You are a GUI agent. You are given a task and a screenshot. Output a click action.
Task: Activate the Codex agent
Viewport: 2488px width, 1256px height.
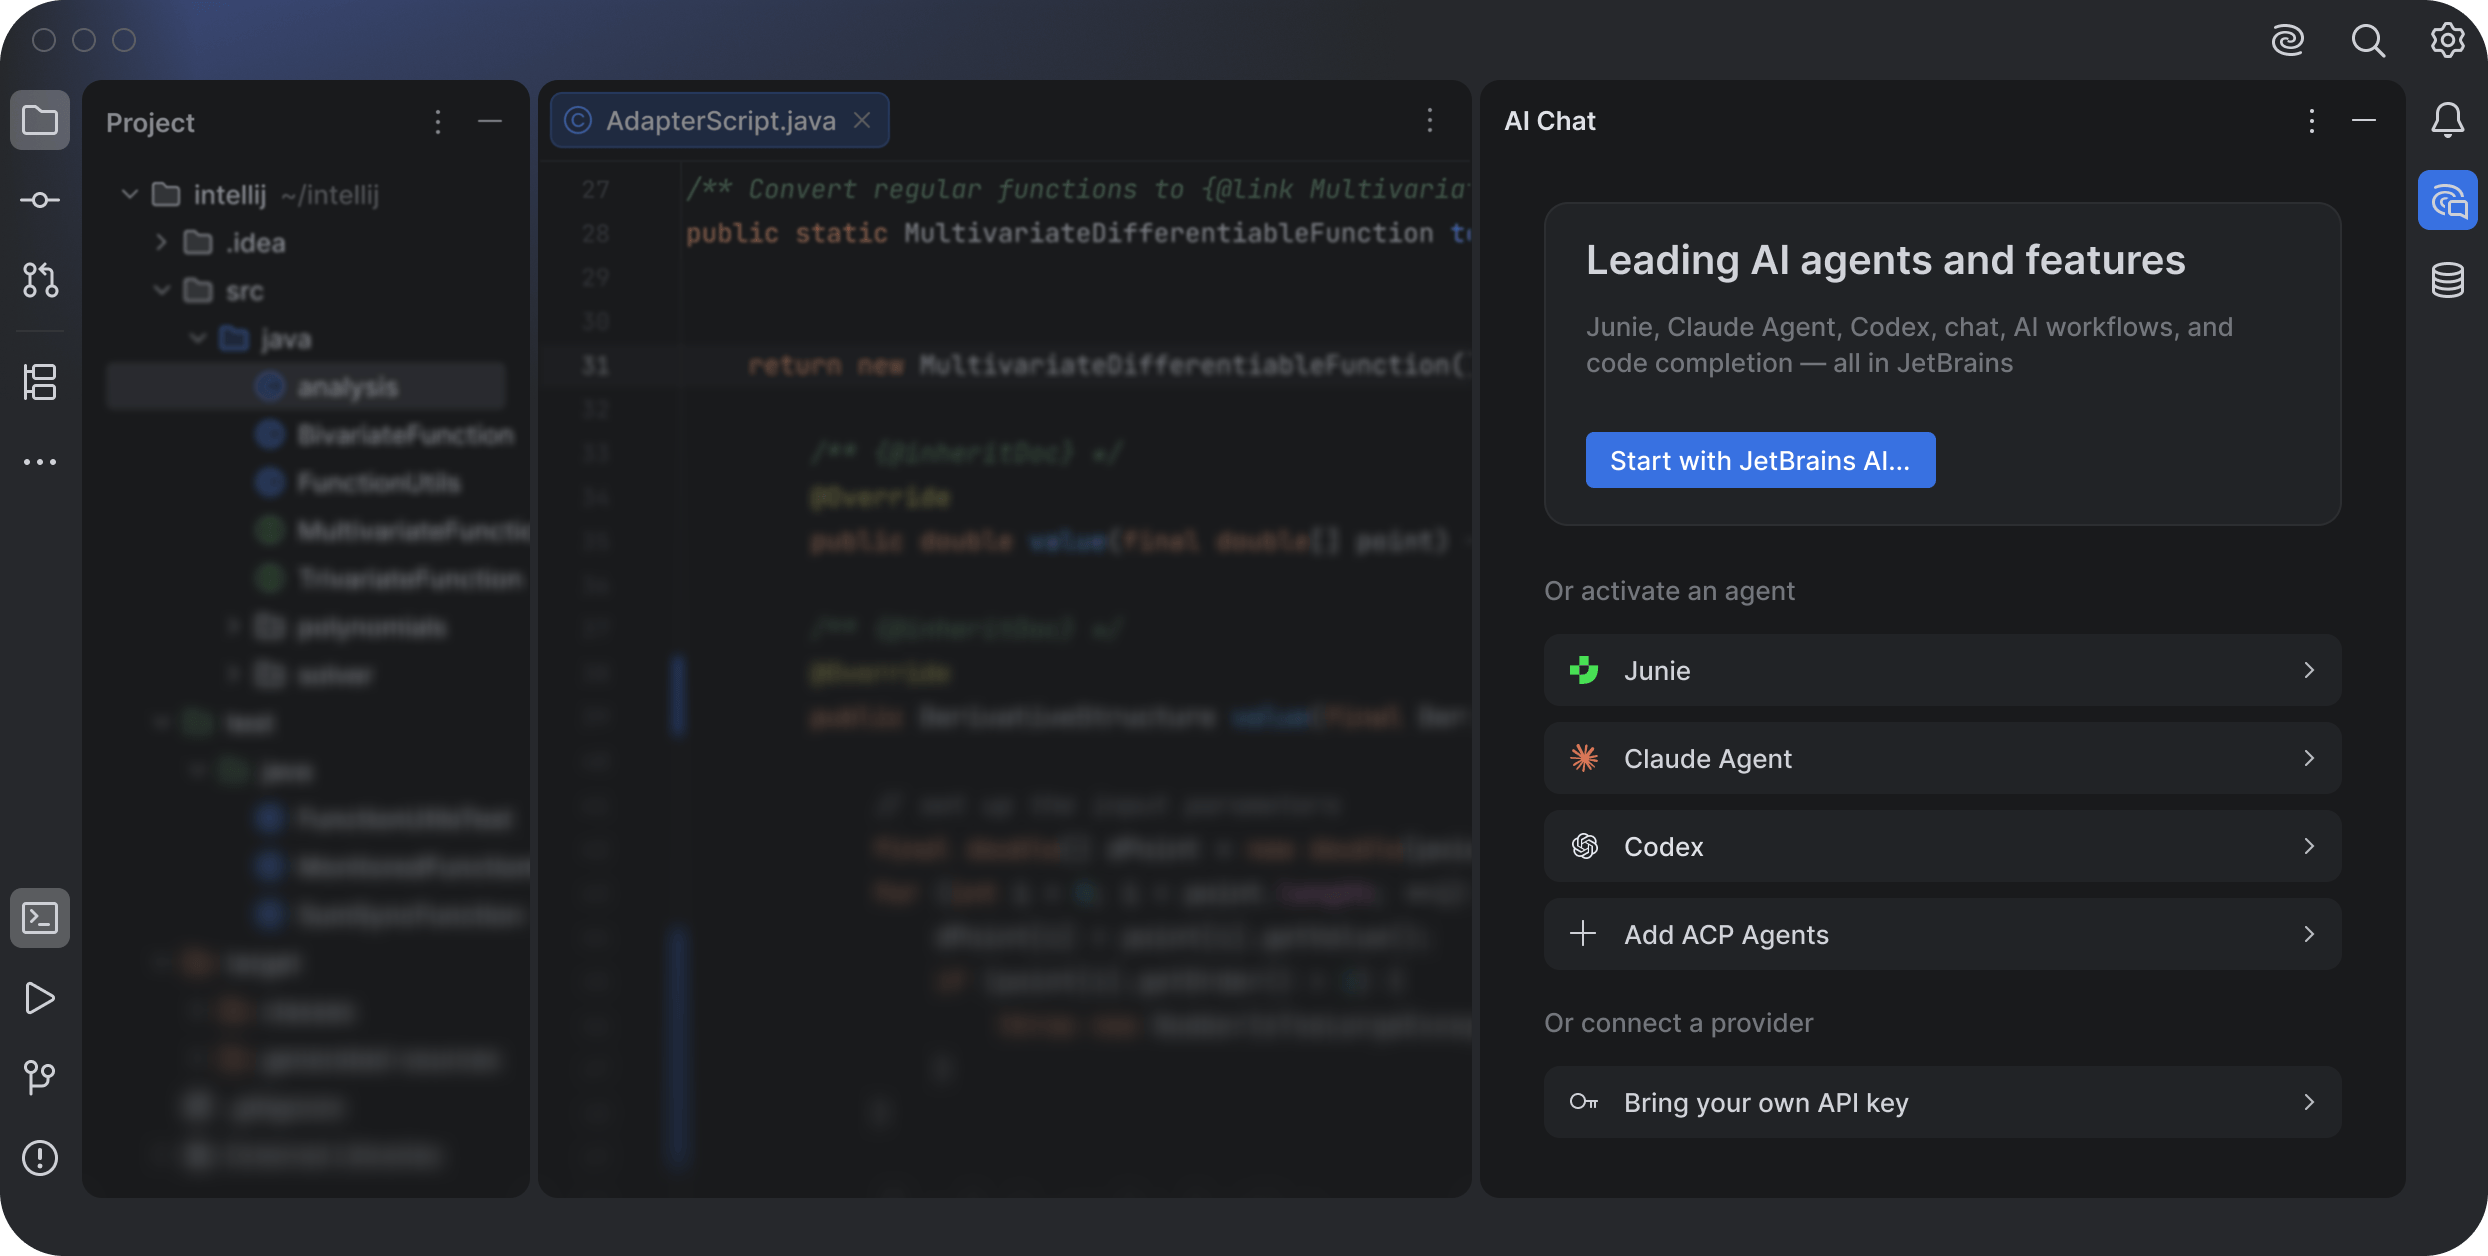pyautogui.click(x=1942, y=846)
